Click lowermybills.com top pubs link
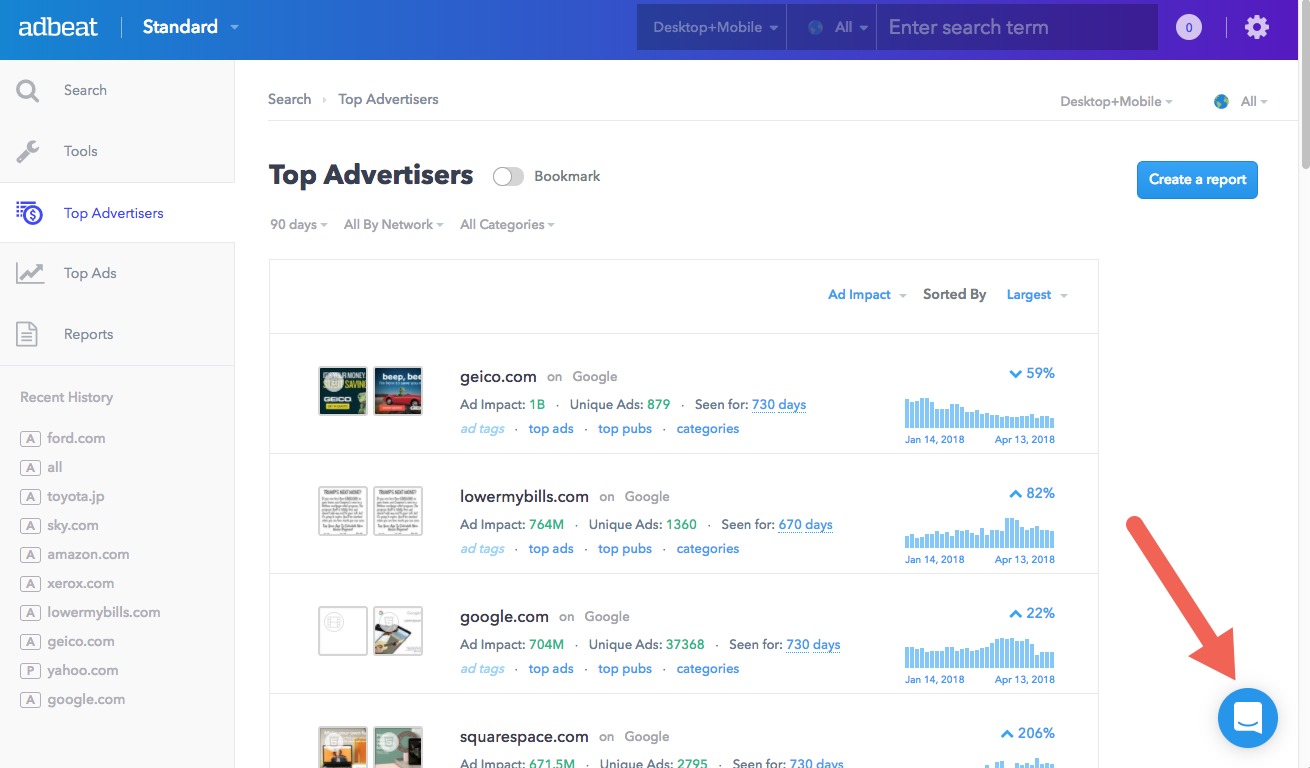 pyautogui.click(x=625, y=549)
